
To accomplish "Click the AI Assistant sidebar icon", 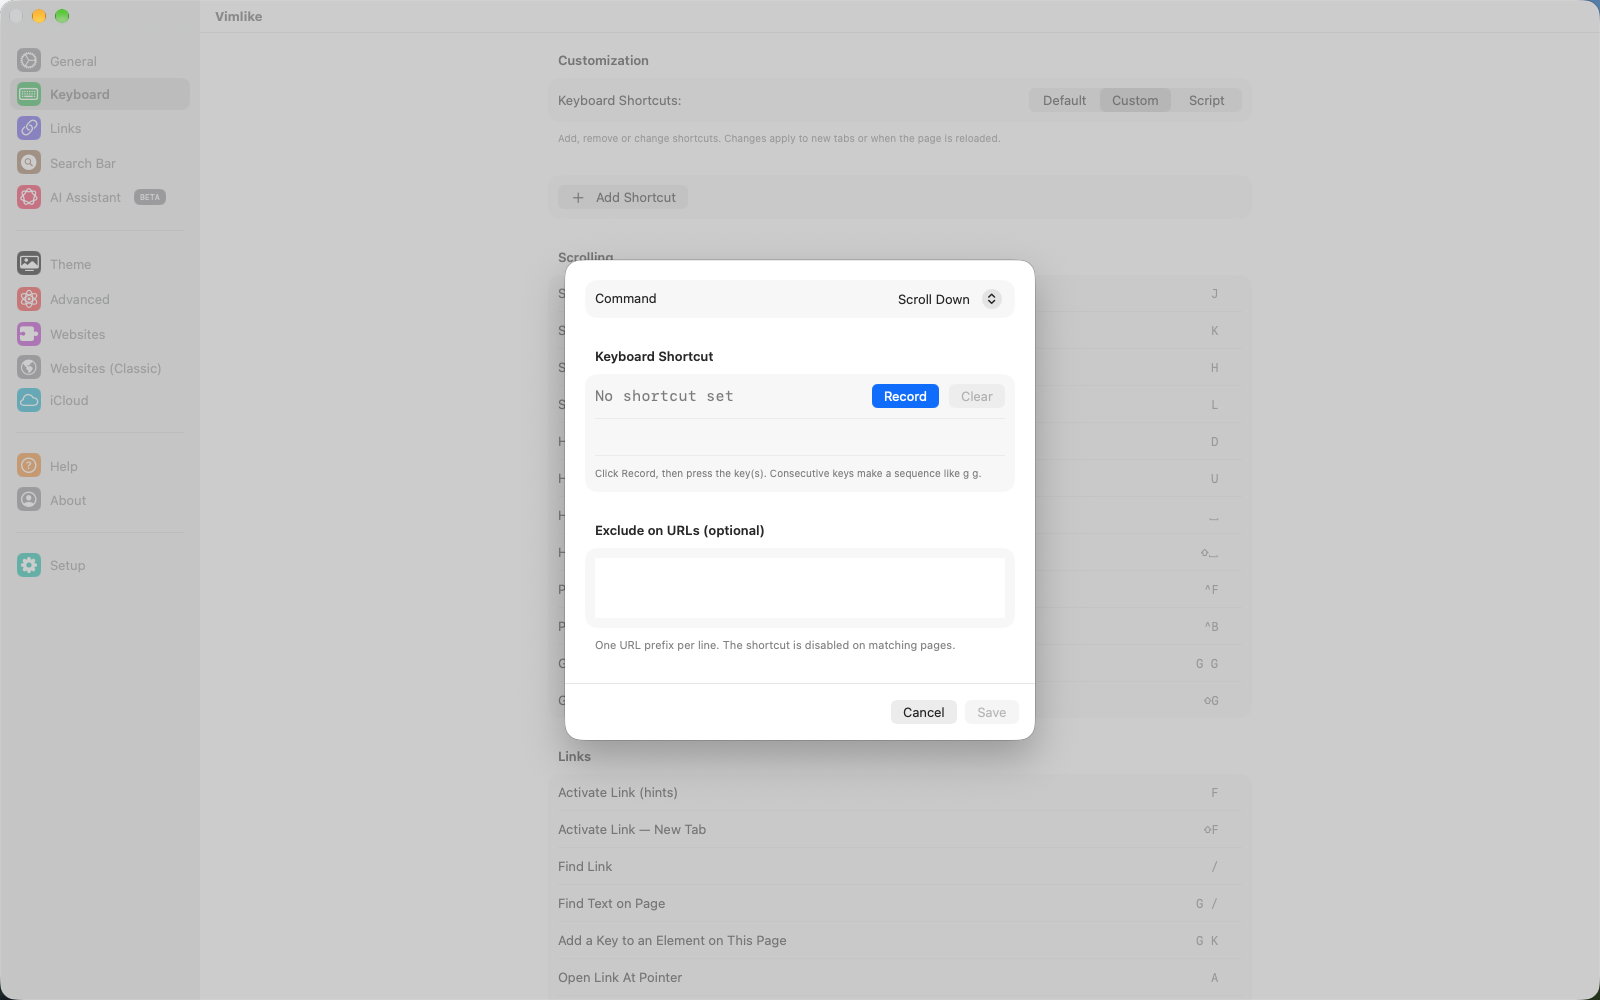I will [29, 197].
